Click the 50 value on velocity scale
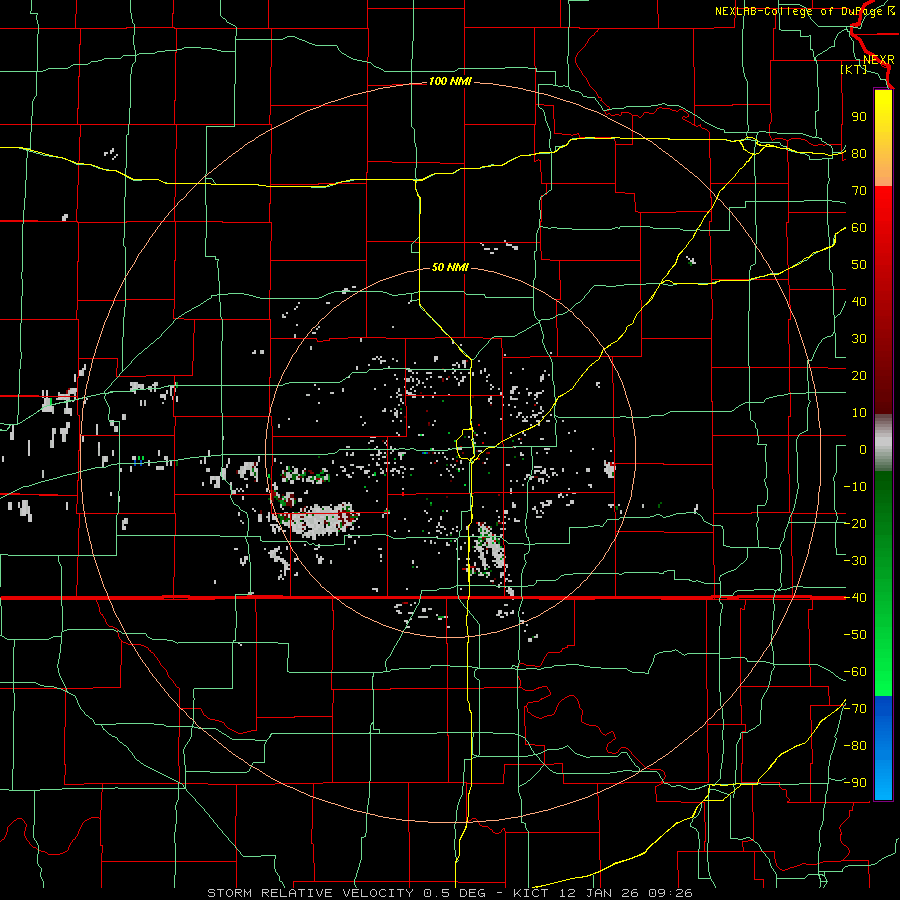The height and width of the screenshot is (900, 900). click(859, 265)
